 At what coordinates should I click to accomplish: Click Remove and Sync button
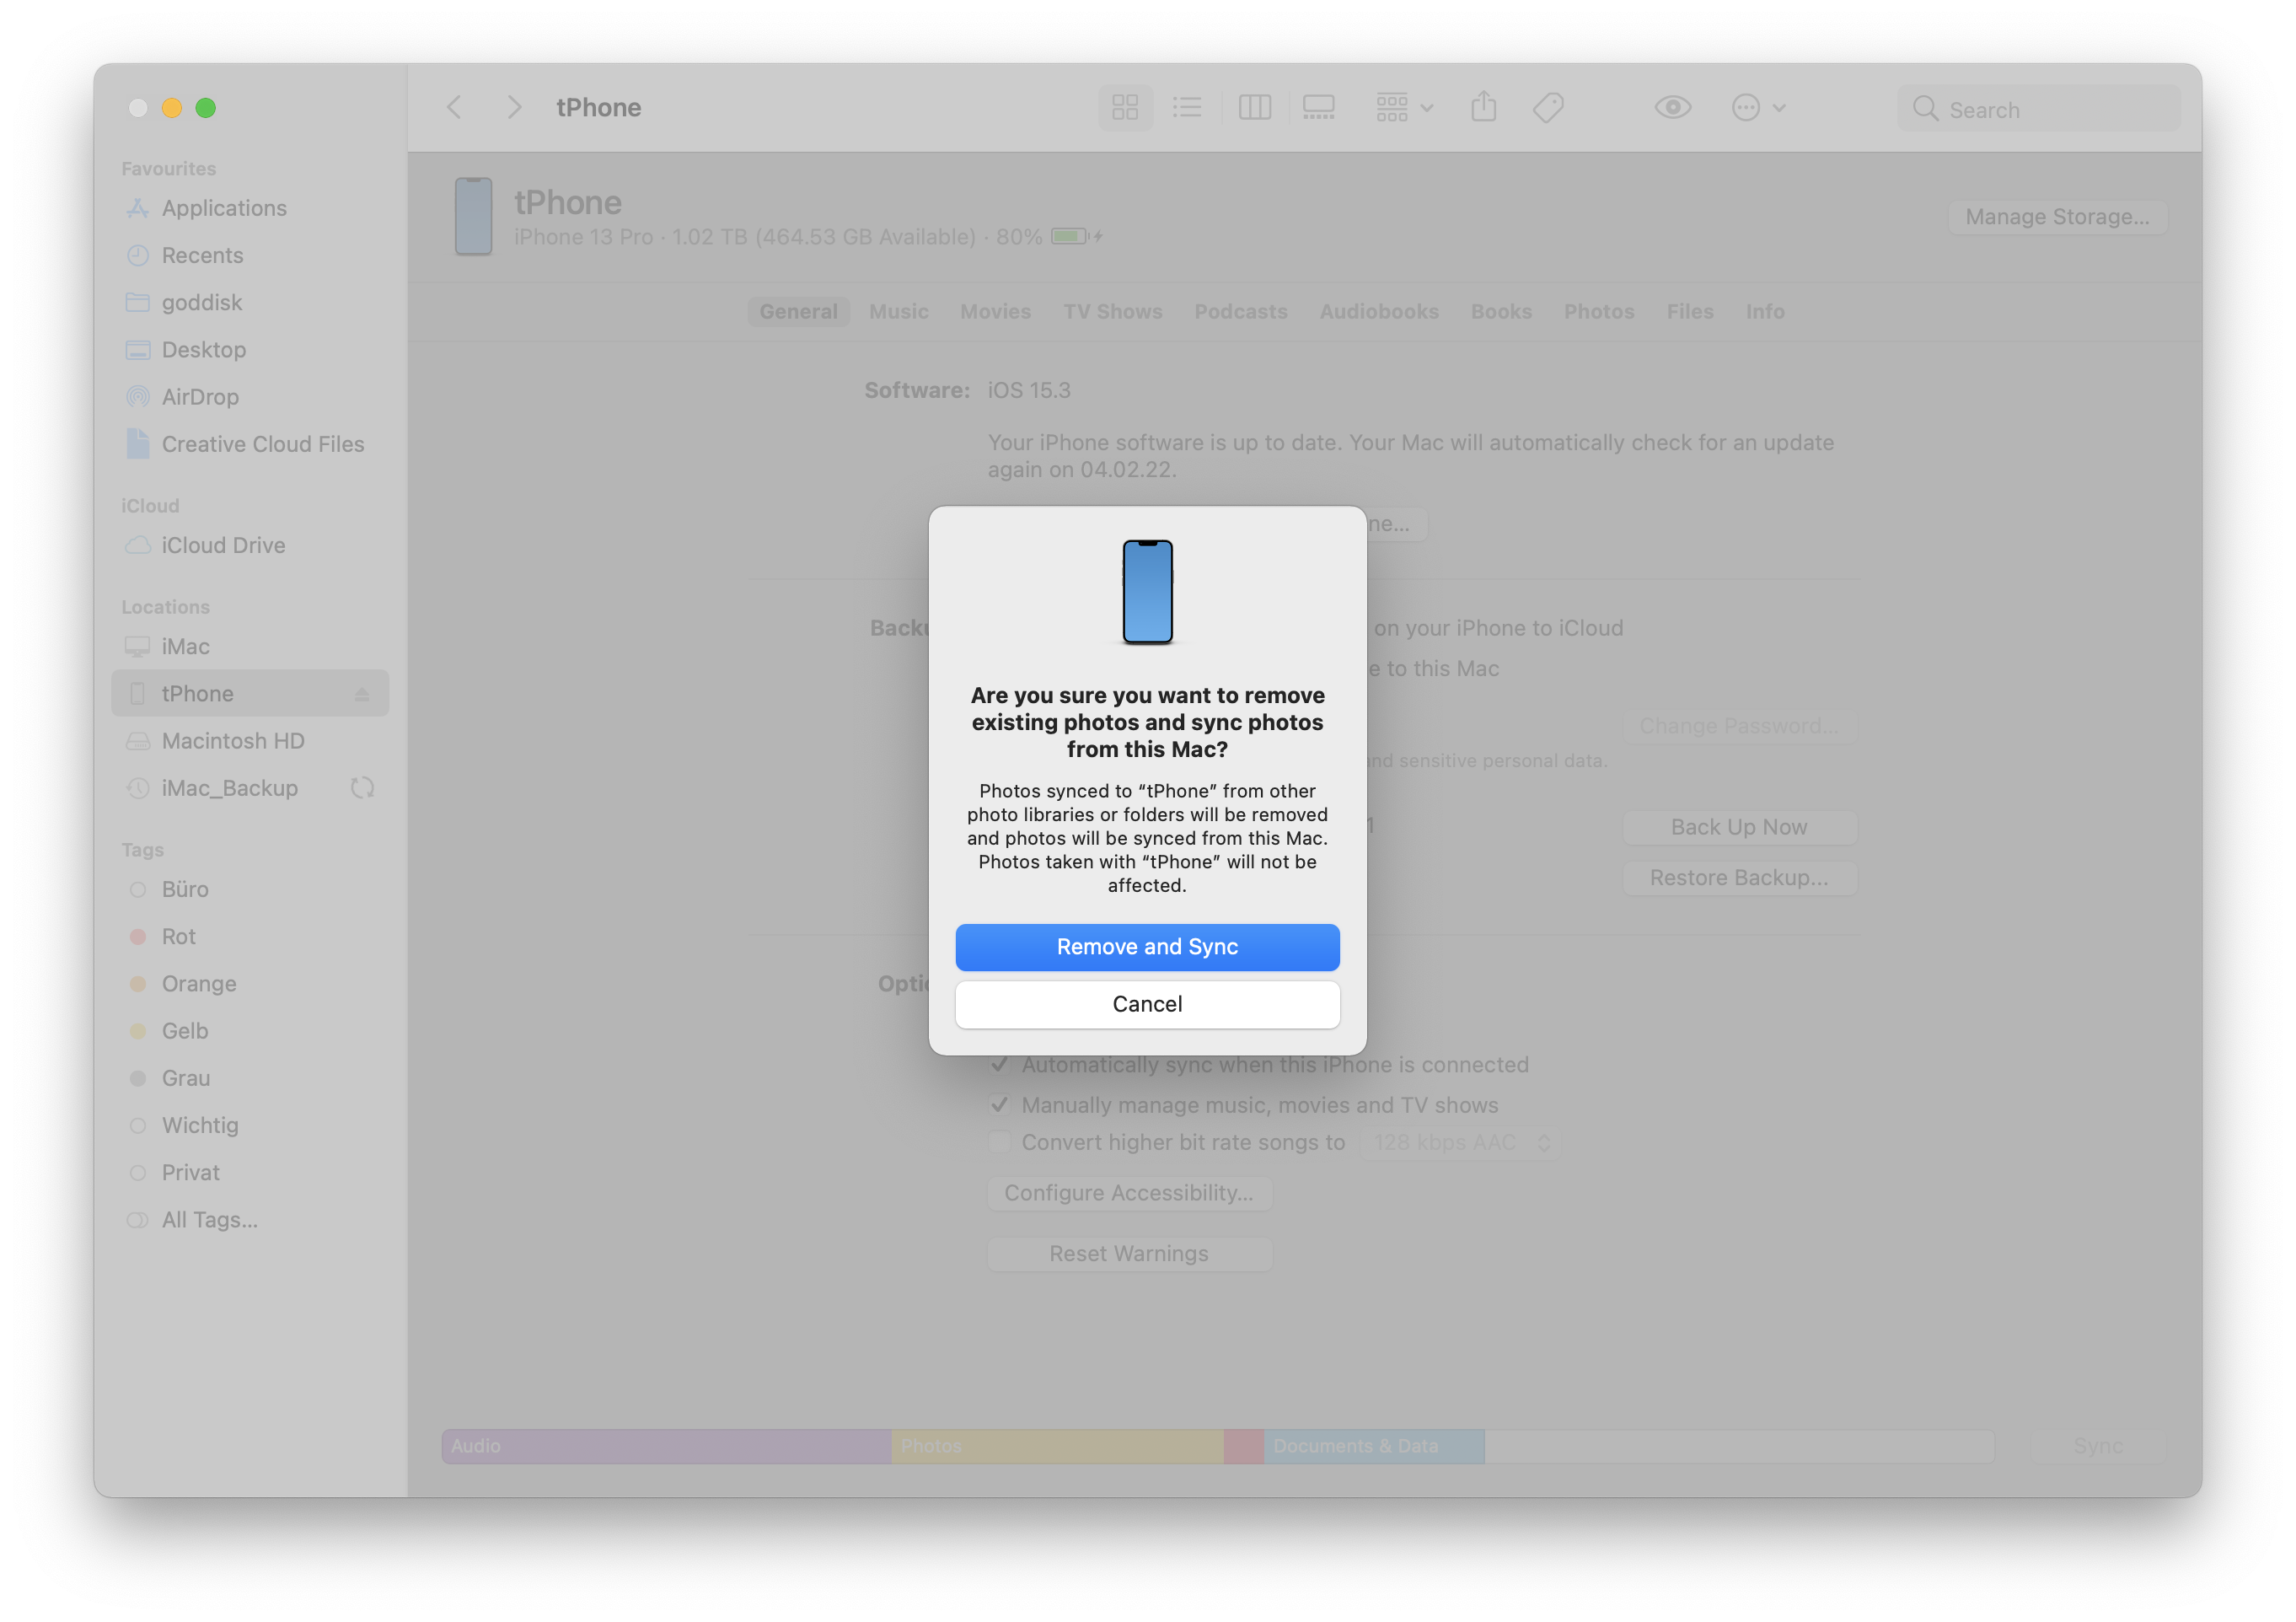[1146, 948]
